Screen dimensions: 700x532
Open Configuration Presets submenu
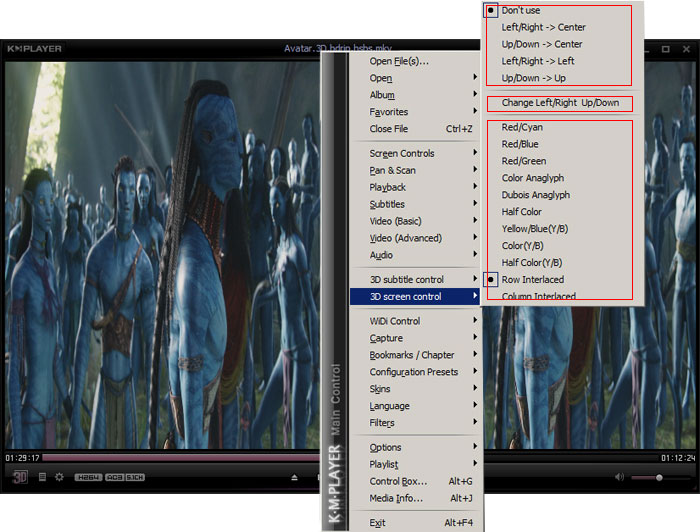click(x=415, y=372)
